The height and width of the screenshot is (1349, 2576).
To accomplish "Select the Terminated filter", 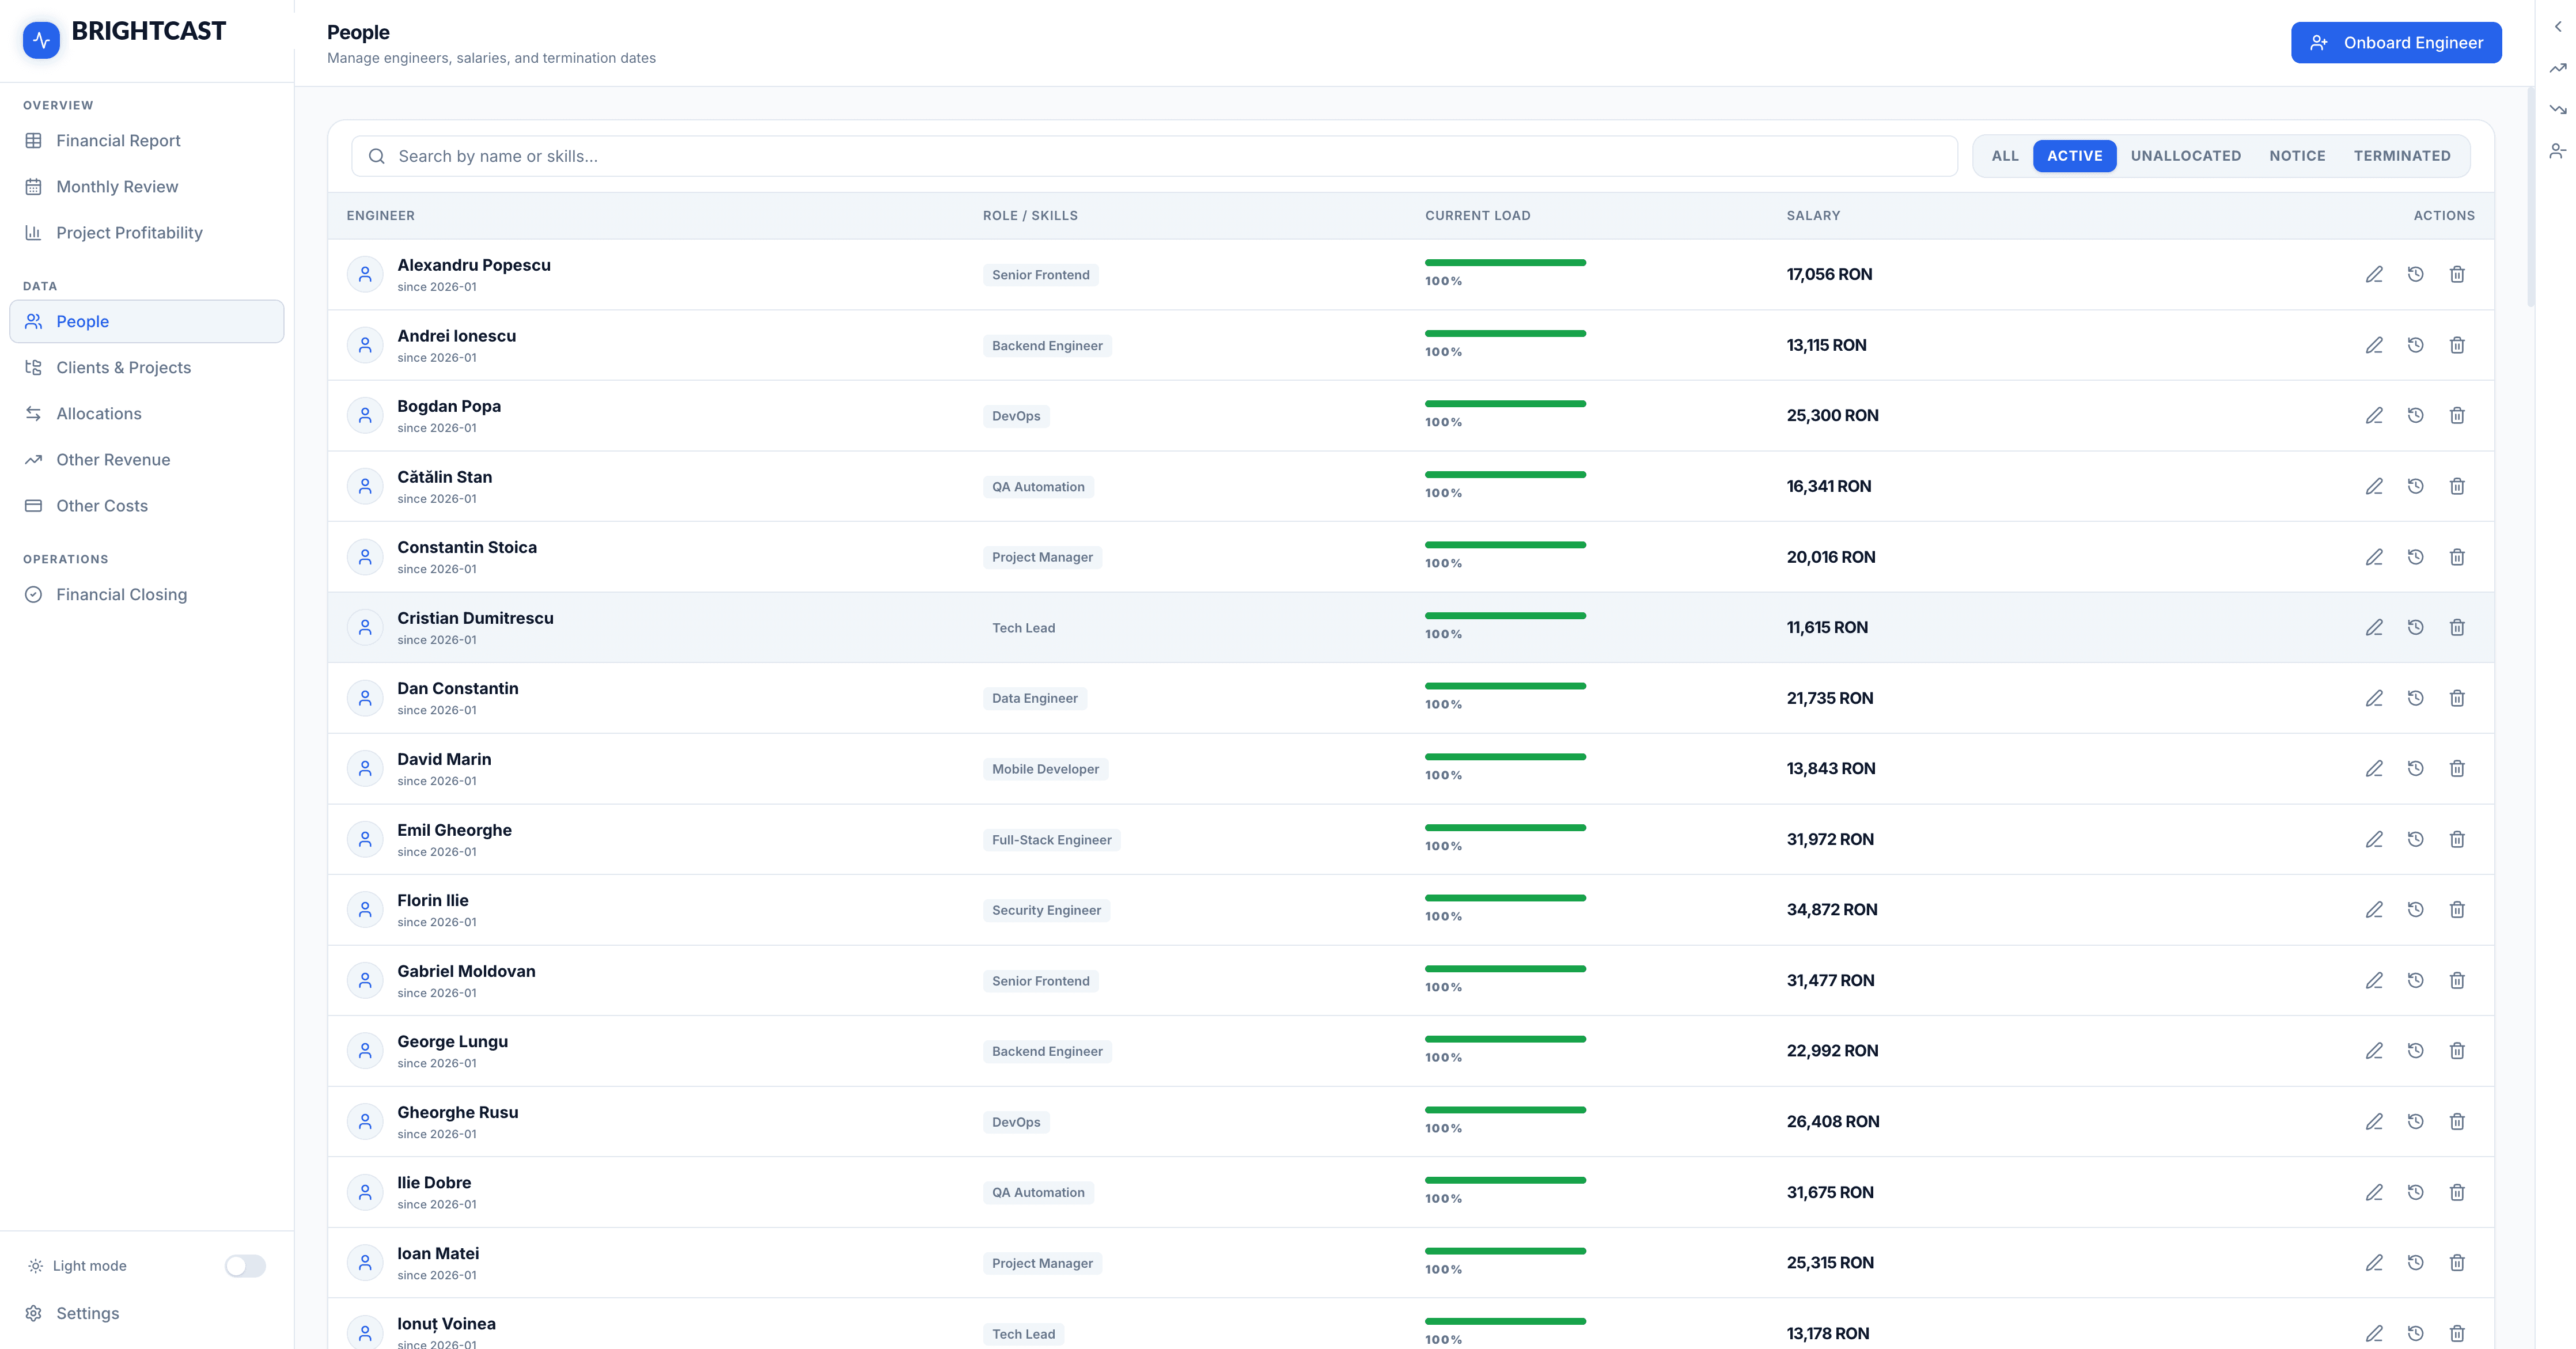I will (x=2401, y=156).
